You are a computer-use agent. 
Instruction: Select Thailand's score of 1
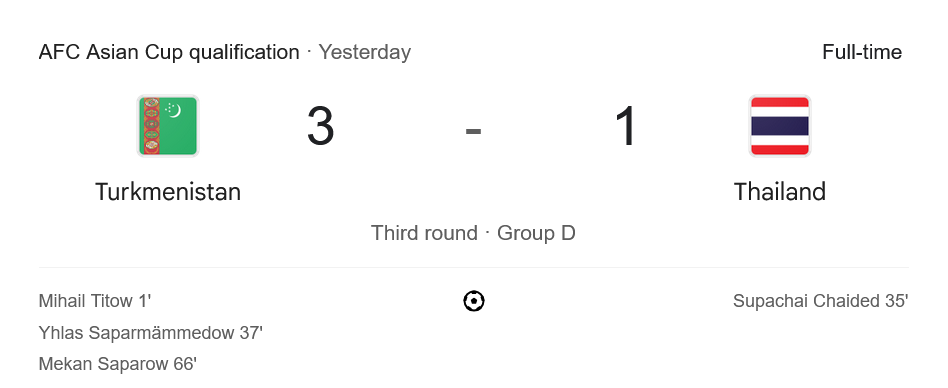coord(626,126)
